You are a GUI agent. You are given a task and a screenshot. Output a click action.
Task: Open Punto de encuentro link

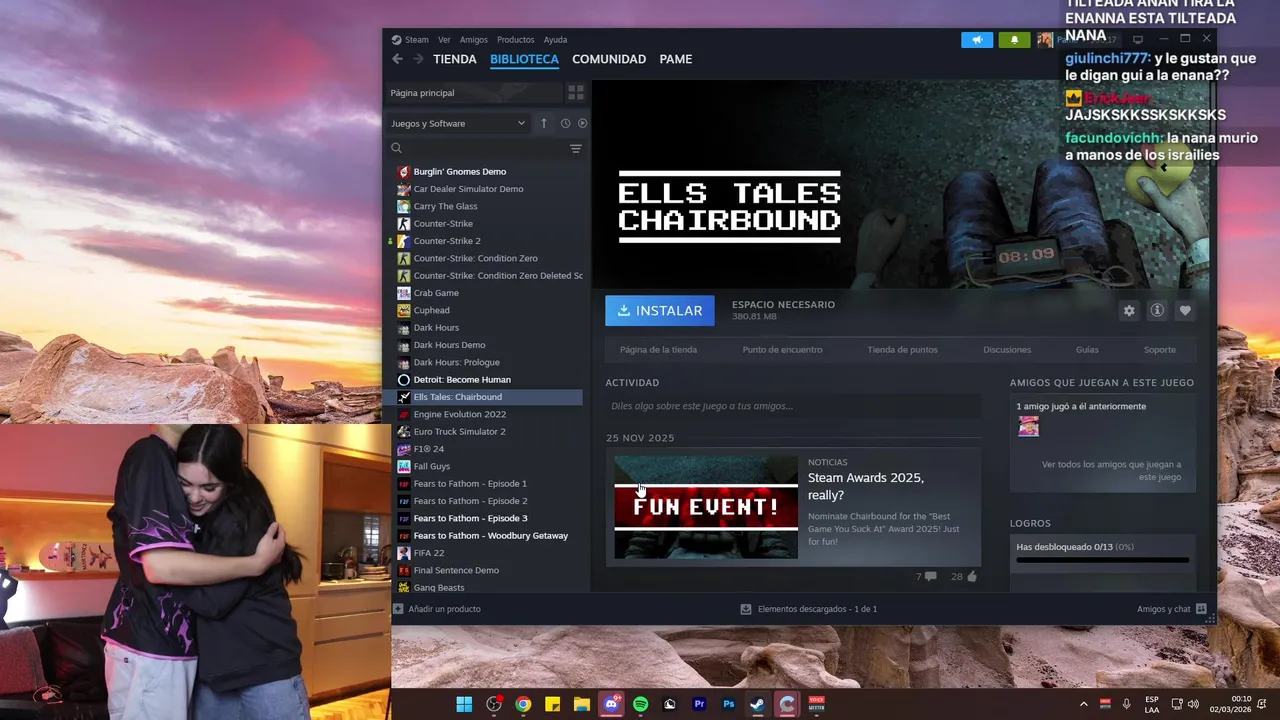782,350
